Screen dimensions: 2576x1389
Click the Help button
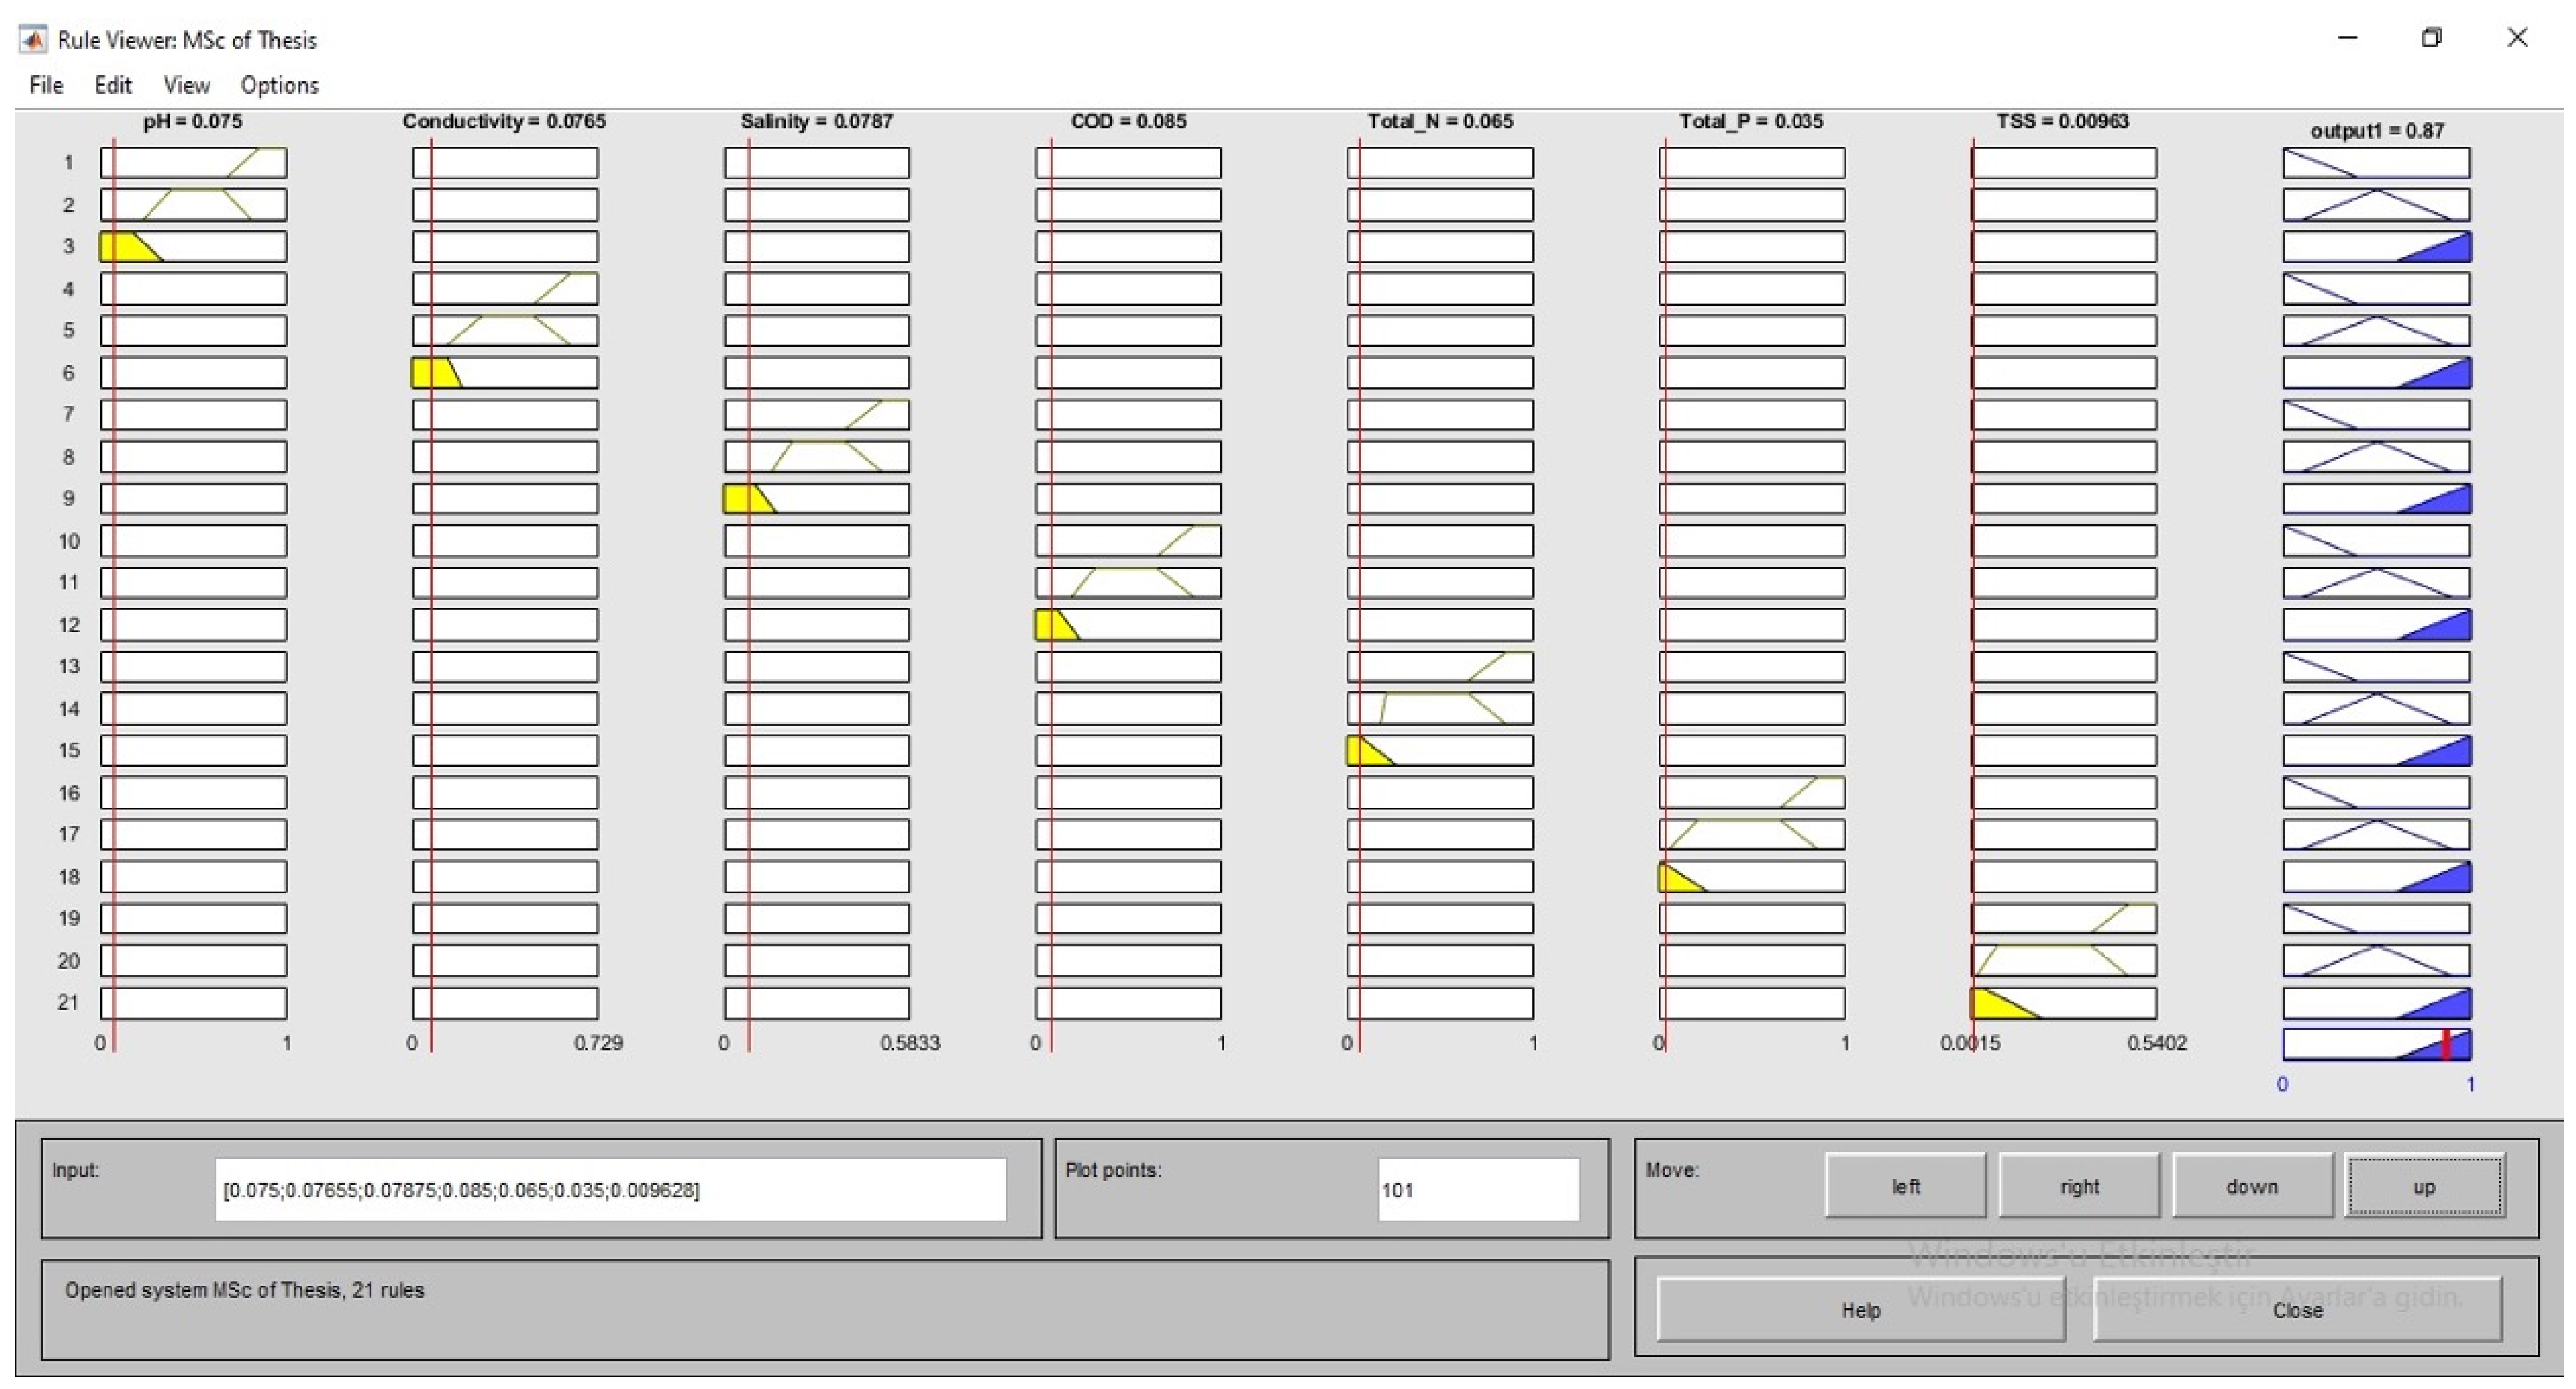pos(1860,1310)
